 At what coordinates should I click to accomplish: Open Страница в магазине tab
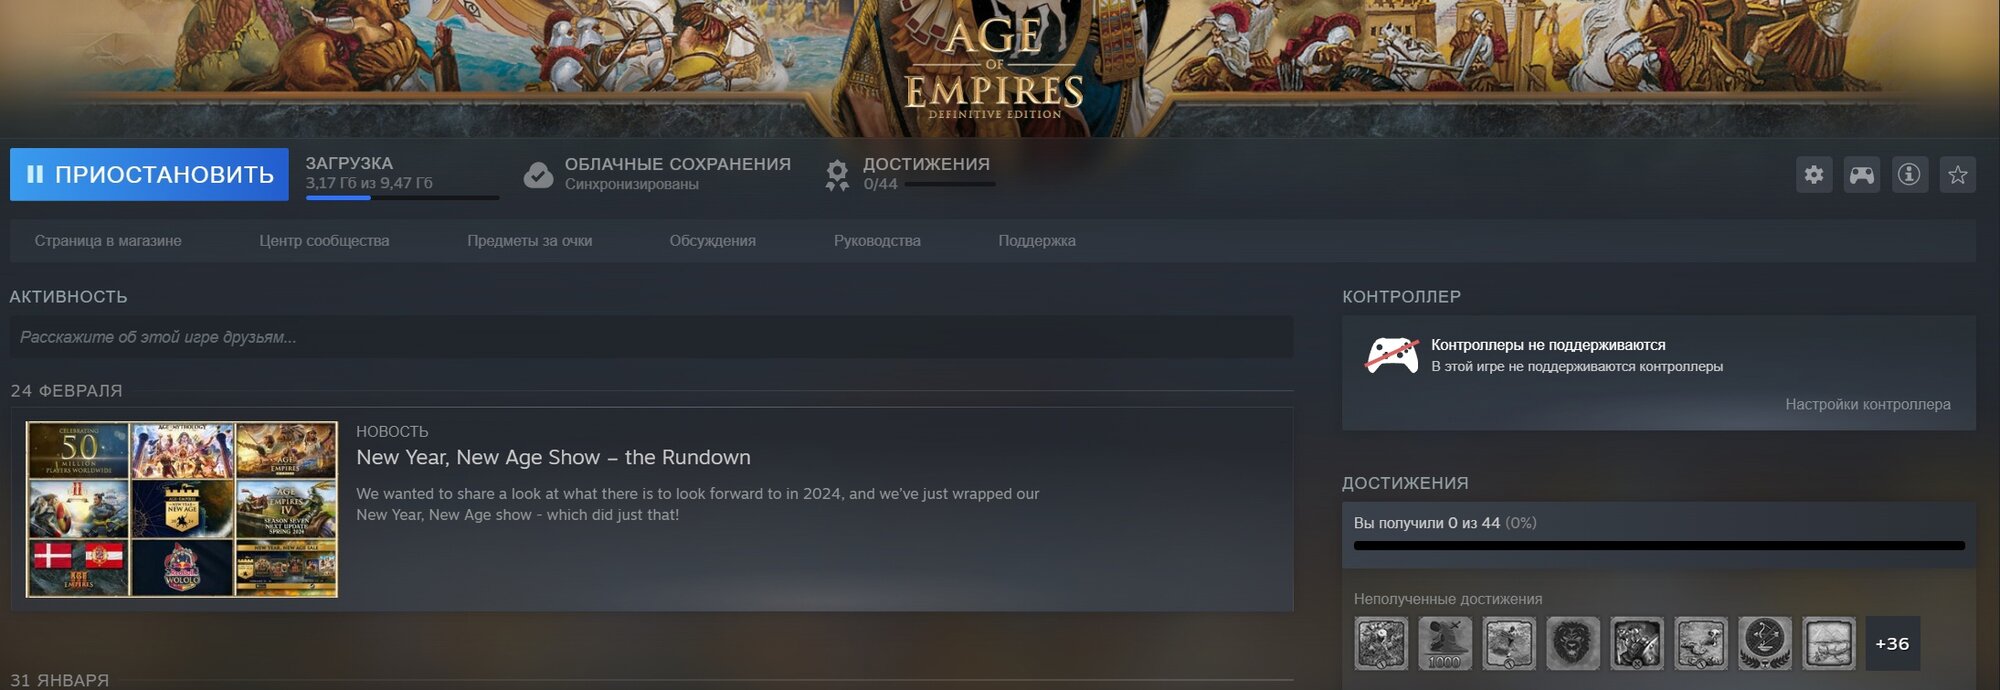pos(108,241)
